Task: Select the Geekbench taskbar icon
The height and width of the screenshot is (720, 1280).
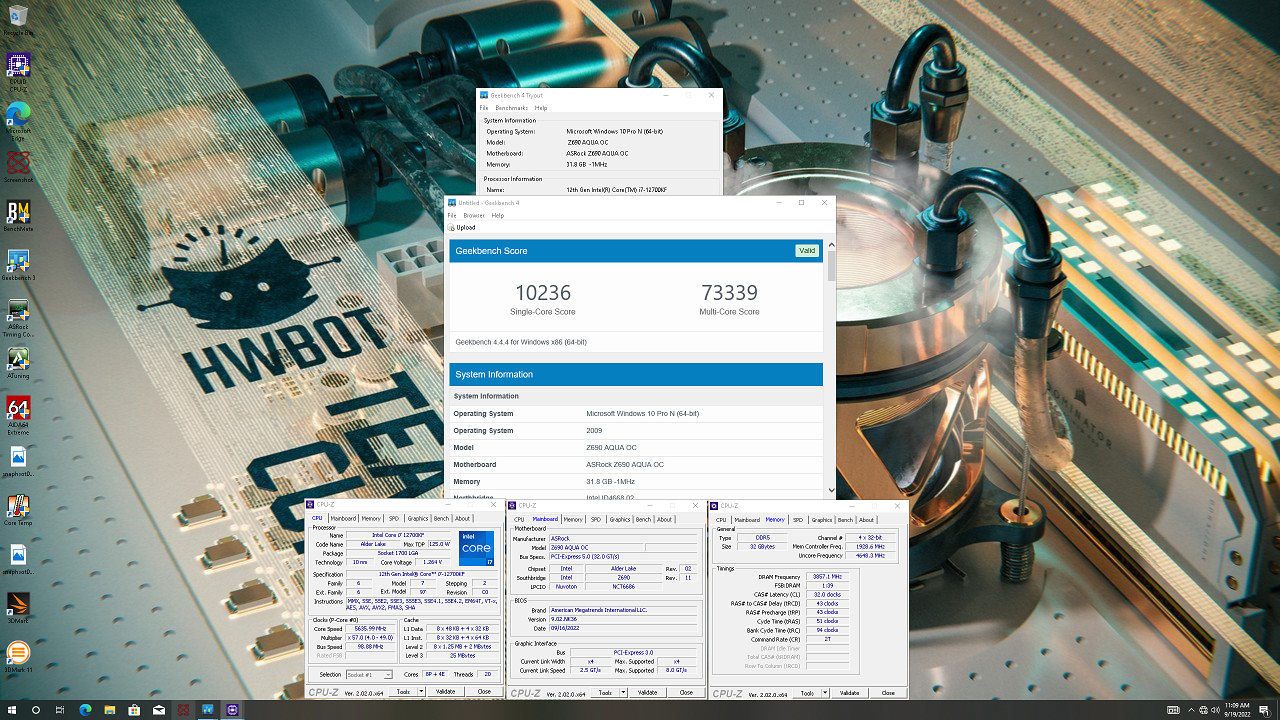Action: point(208,710)
